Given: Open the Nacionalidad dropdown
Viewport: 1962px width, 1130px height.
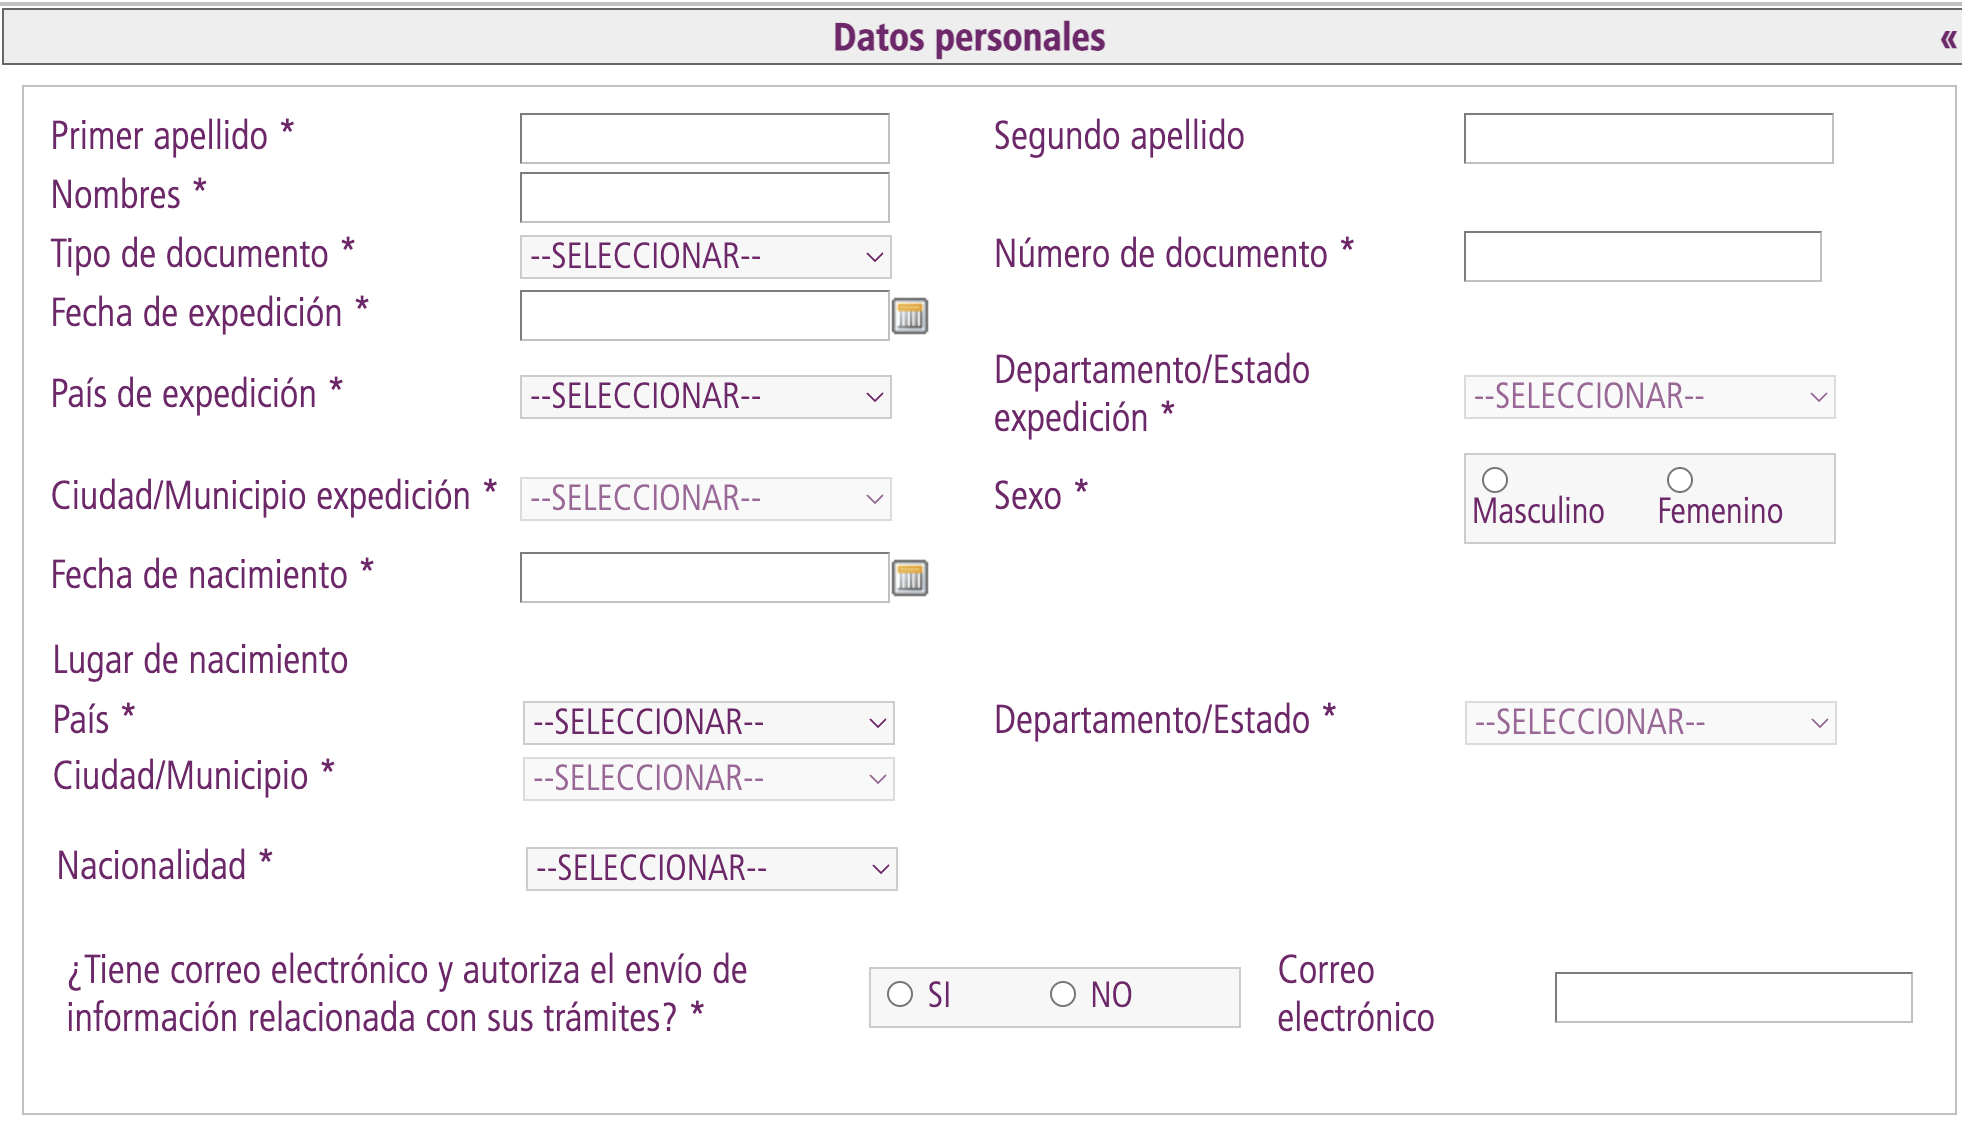Looking at the screenshot, I should coord(709,868).
